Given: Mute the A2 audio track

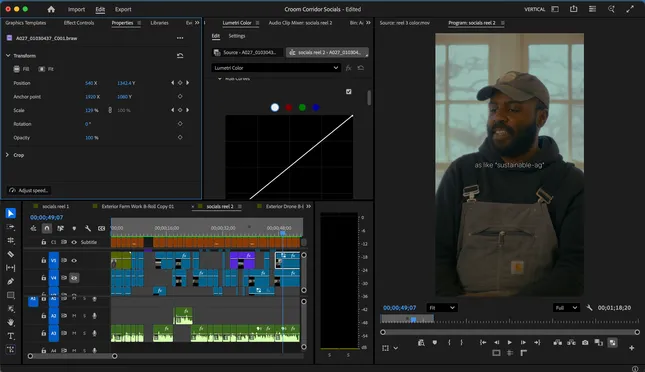Looking at the screenshot, I should (x=74, y=316).
